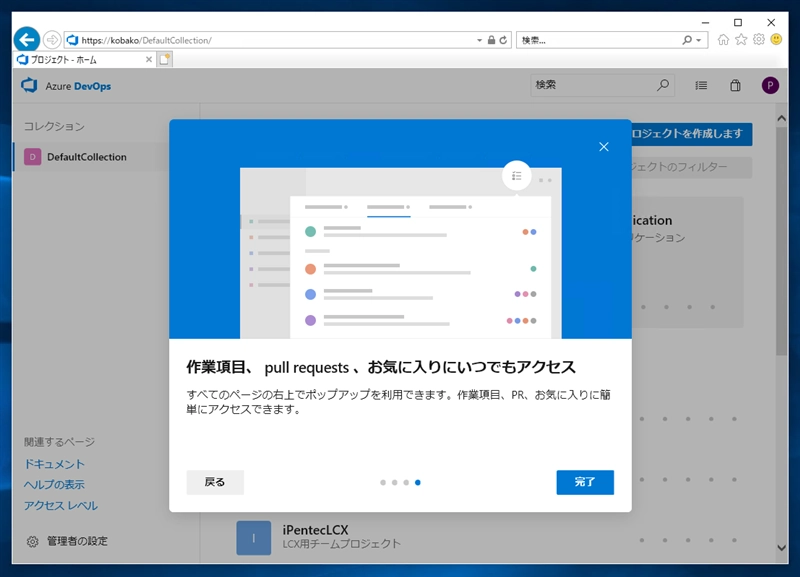Click the browser back arrow button
This screenshot has width=800, height=577.
pos(27,39)
